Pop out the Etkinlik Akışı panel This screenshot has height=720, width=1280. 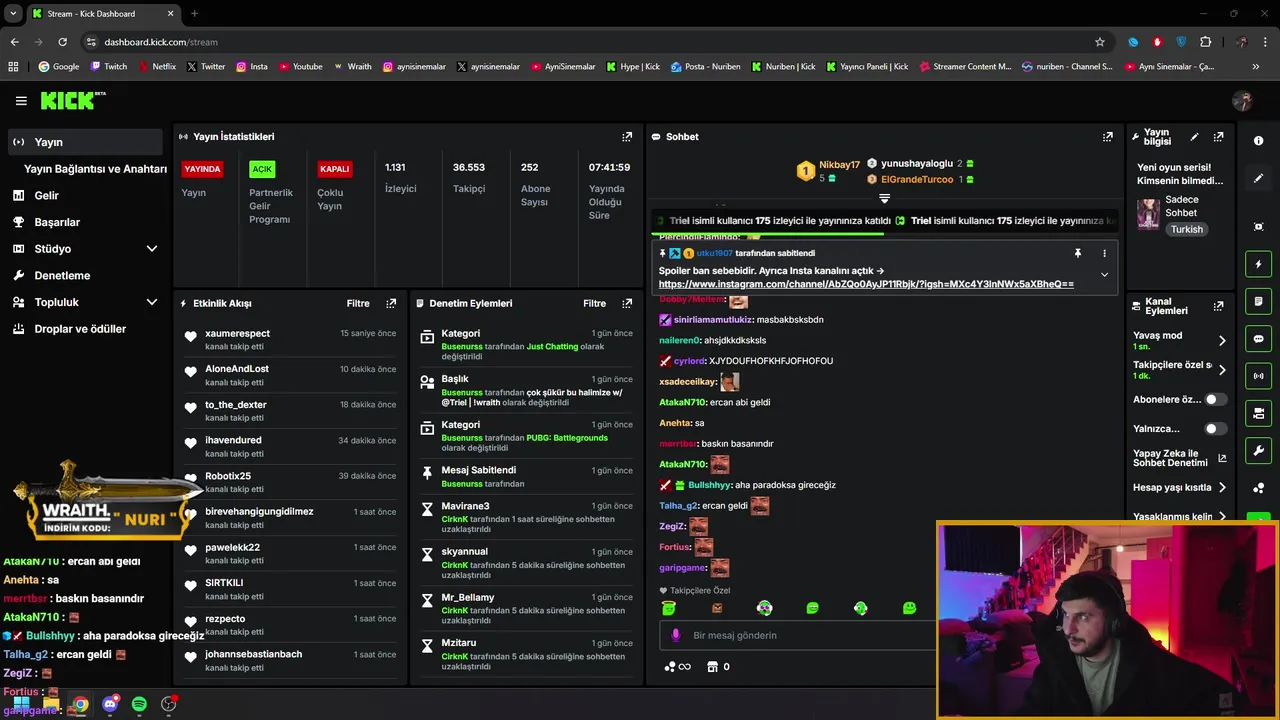click(391, 303)
